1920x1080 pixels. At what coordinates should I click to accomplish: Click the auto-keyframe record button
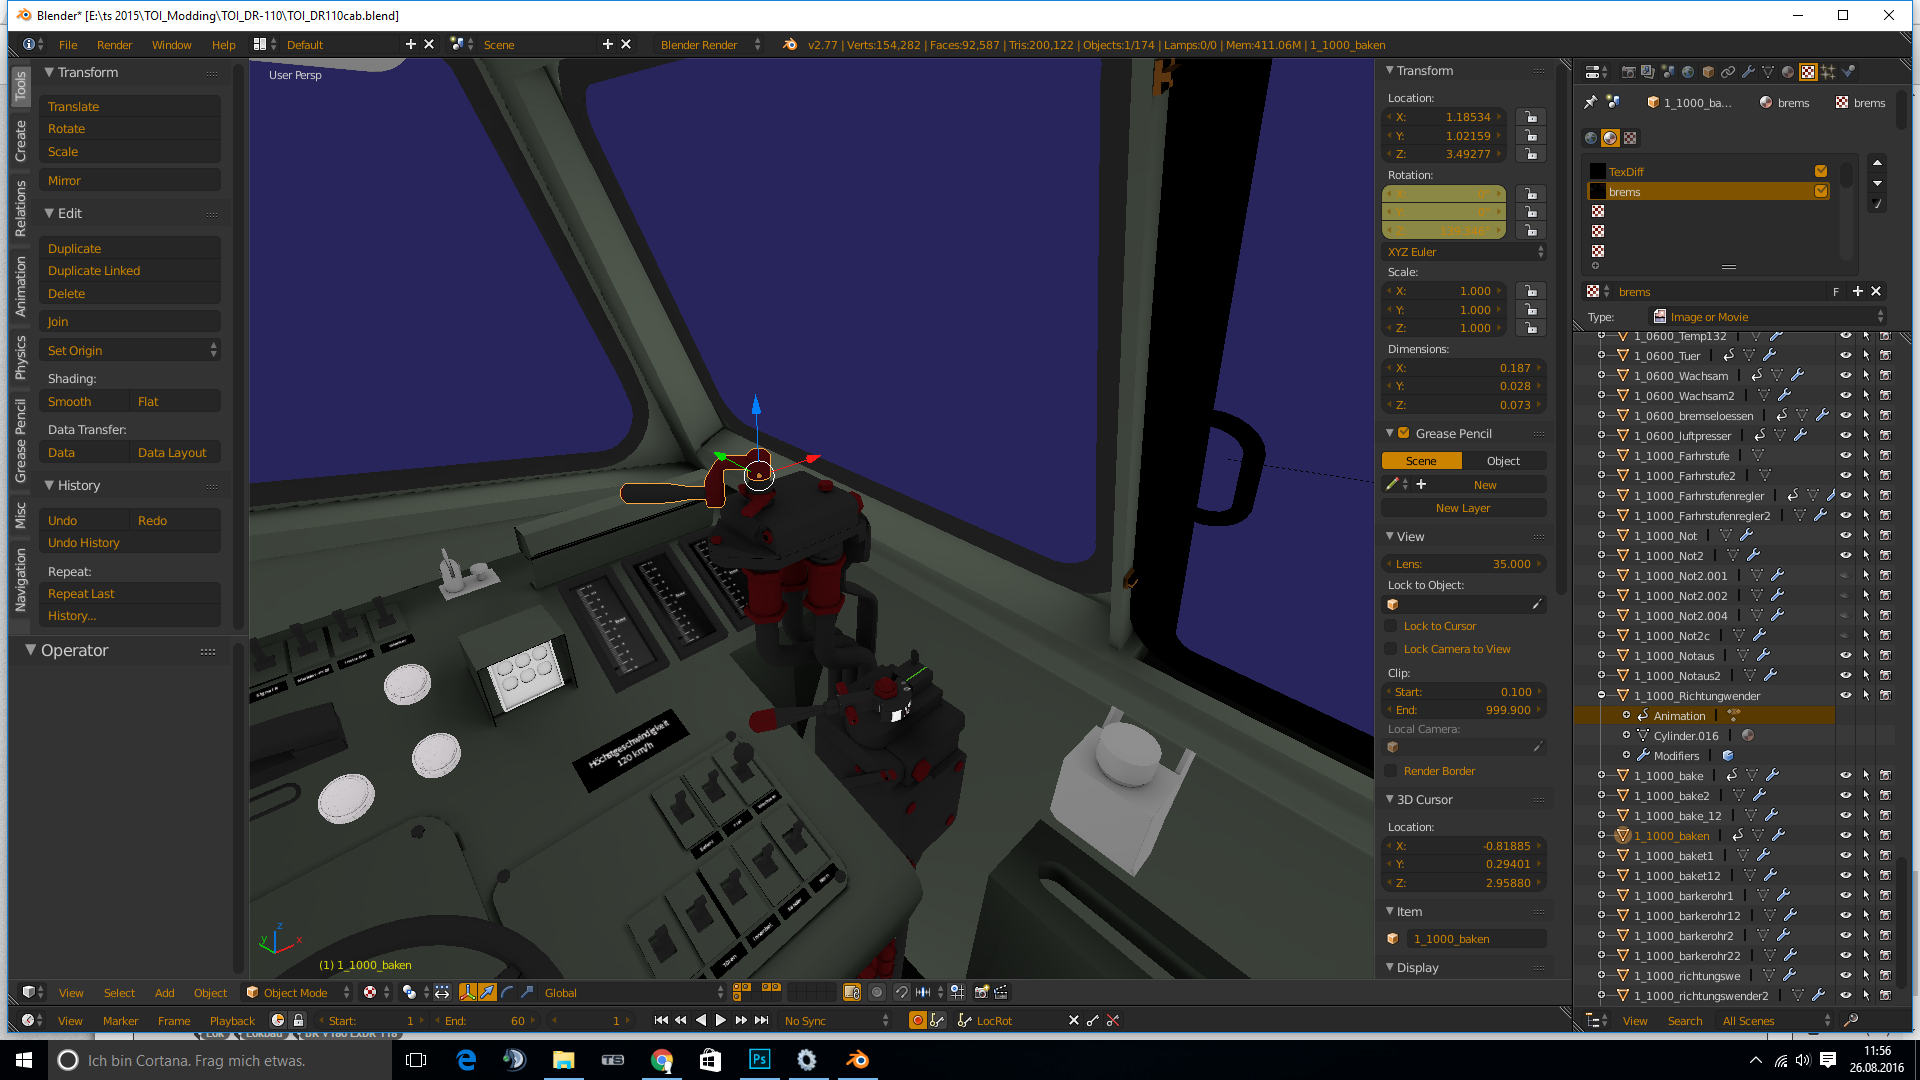point(917,1020)
